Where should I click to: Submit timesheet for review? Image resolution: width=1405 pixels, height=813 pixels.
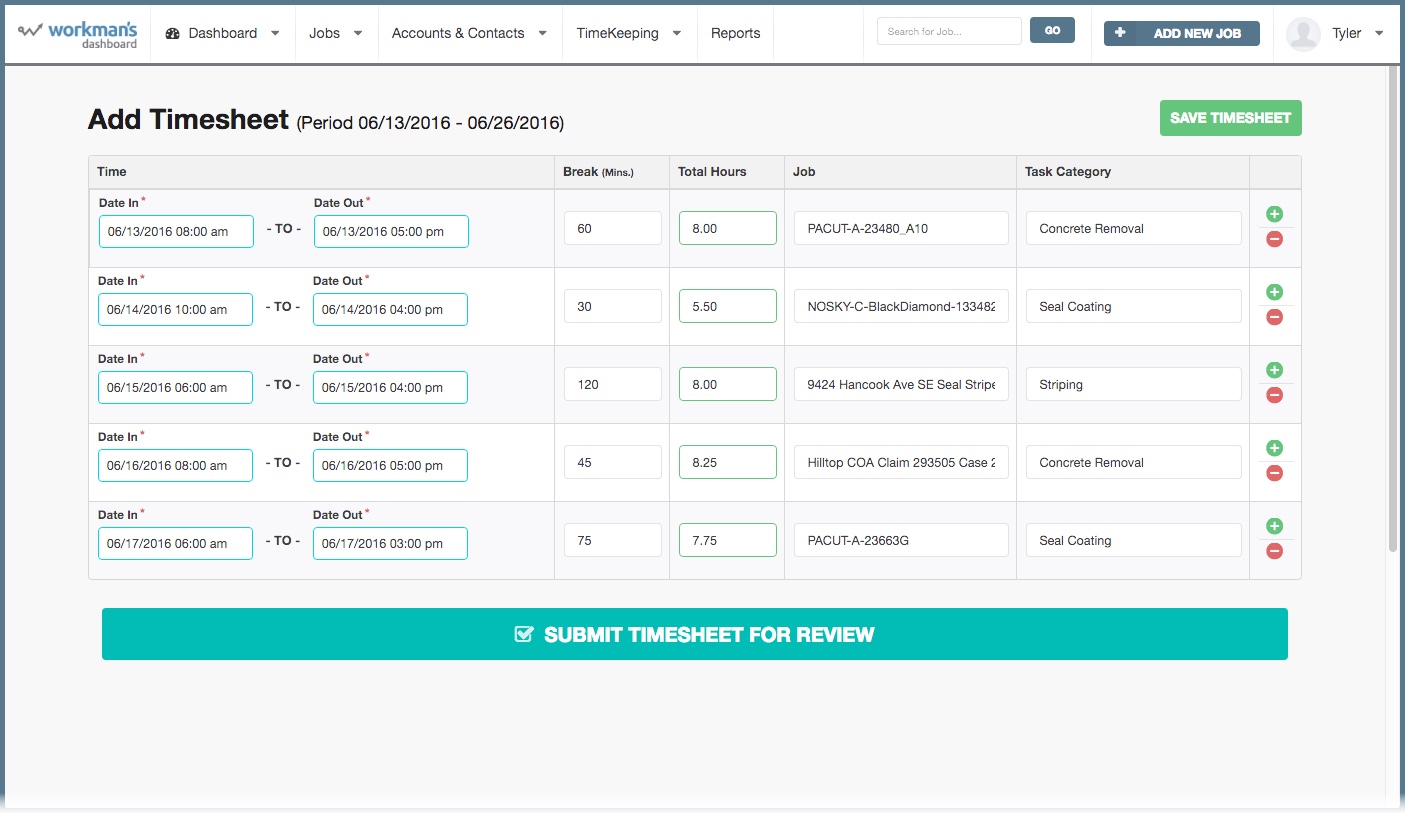click(695, 634)
